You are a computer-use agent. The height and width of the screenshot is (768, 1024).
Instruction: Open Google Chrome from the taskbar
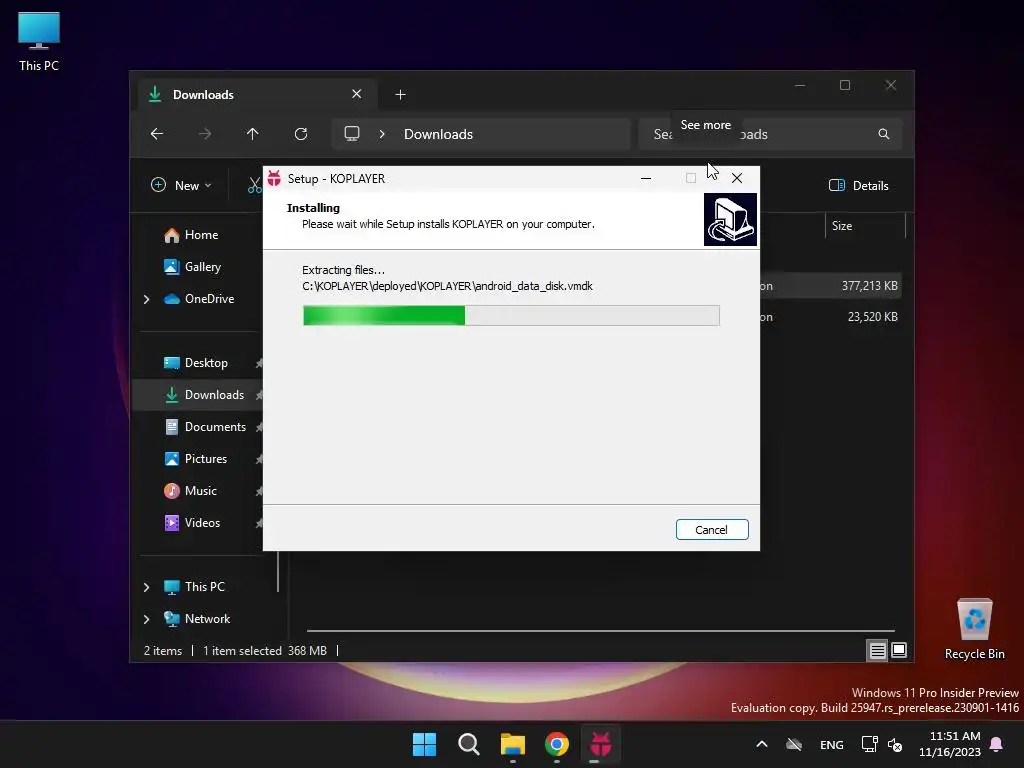tap(556, 744)
